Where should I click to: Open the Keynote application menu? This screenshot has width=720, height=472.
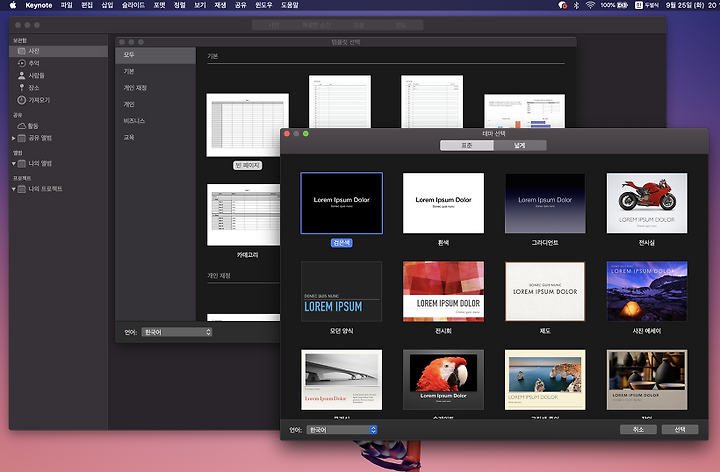click(39, 5)
